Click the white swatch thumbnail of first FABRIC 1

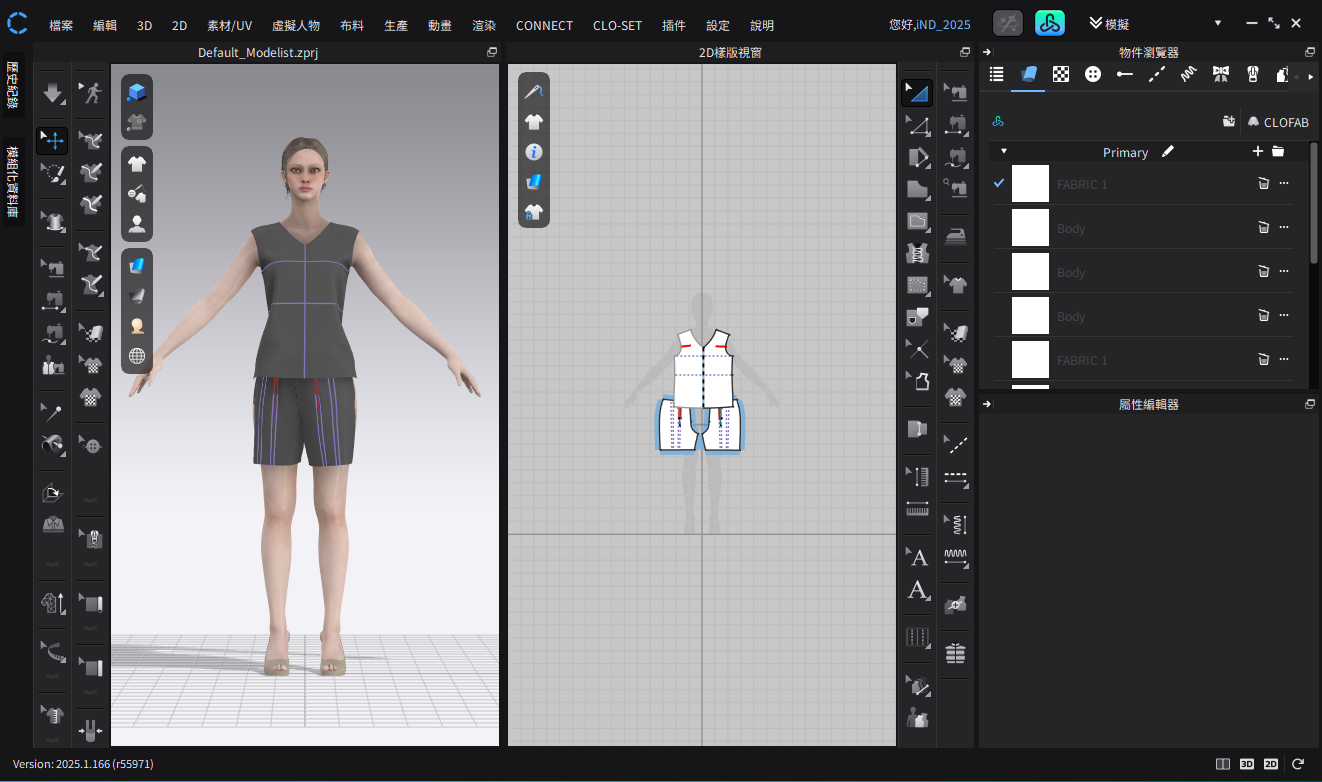pyautogui.click(x=1030, y=184)
